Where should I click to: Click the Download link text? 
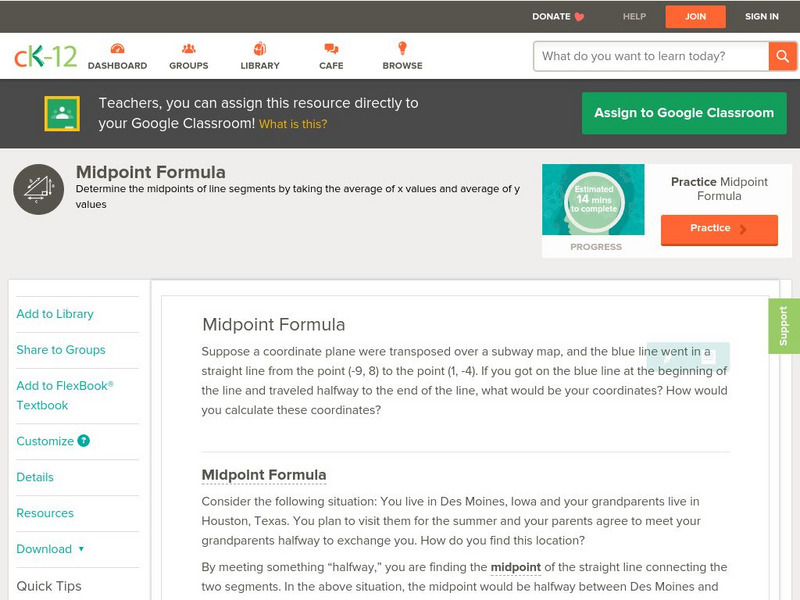[x=44, y=549]
